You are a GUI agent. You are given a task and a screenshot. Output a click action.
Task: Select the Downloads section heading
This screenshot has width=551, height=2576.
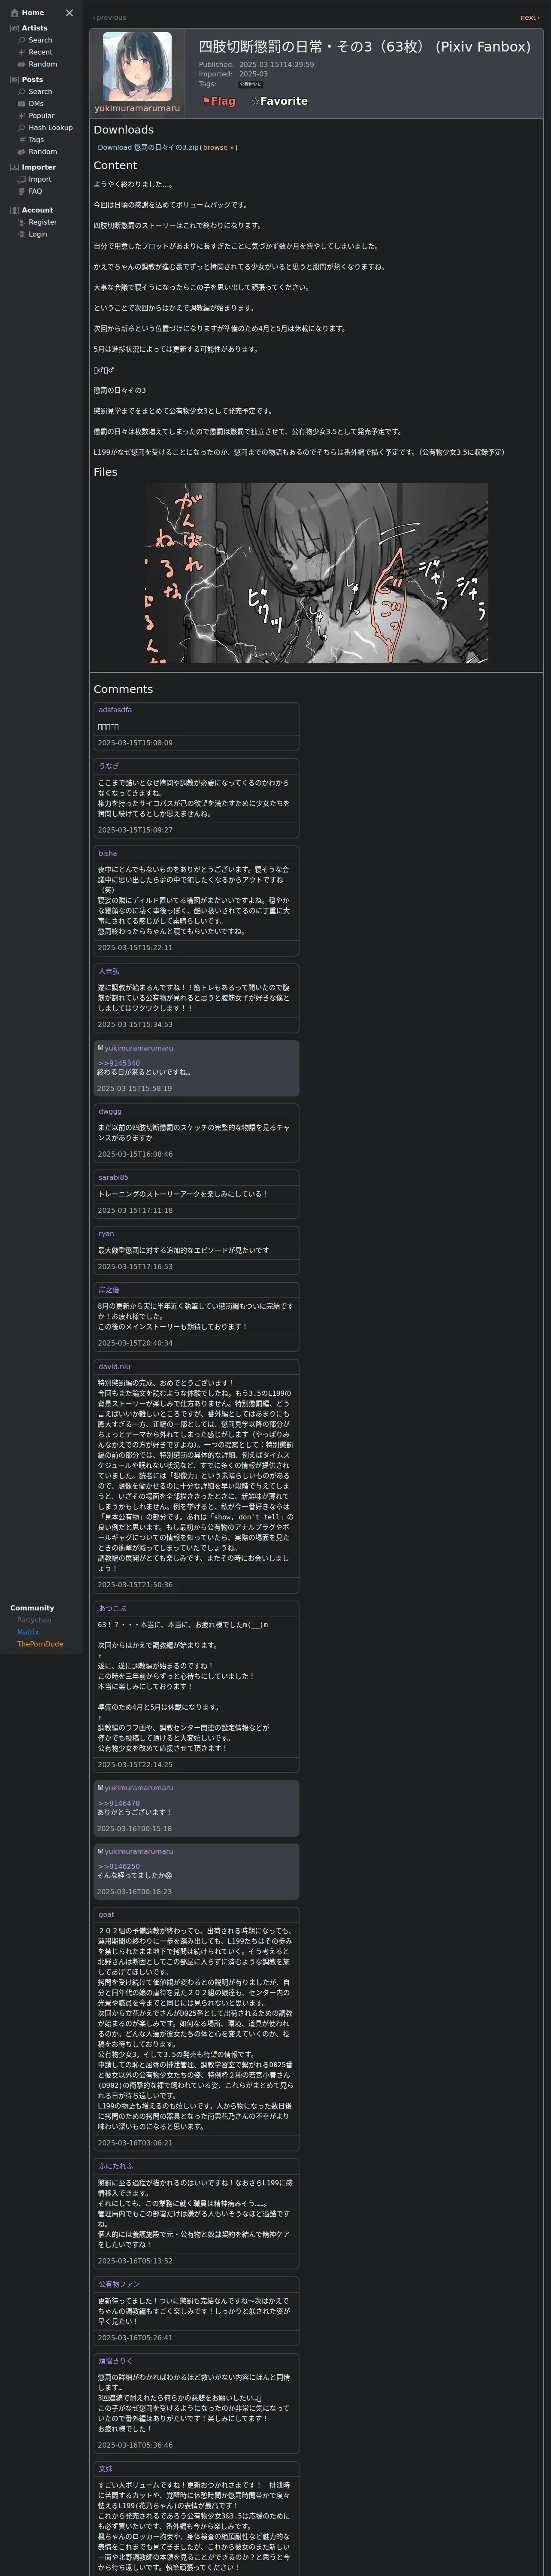pos(124,130)
